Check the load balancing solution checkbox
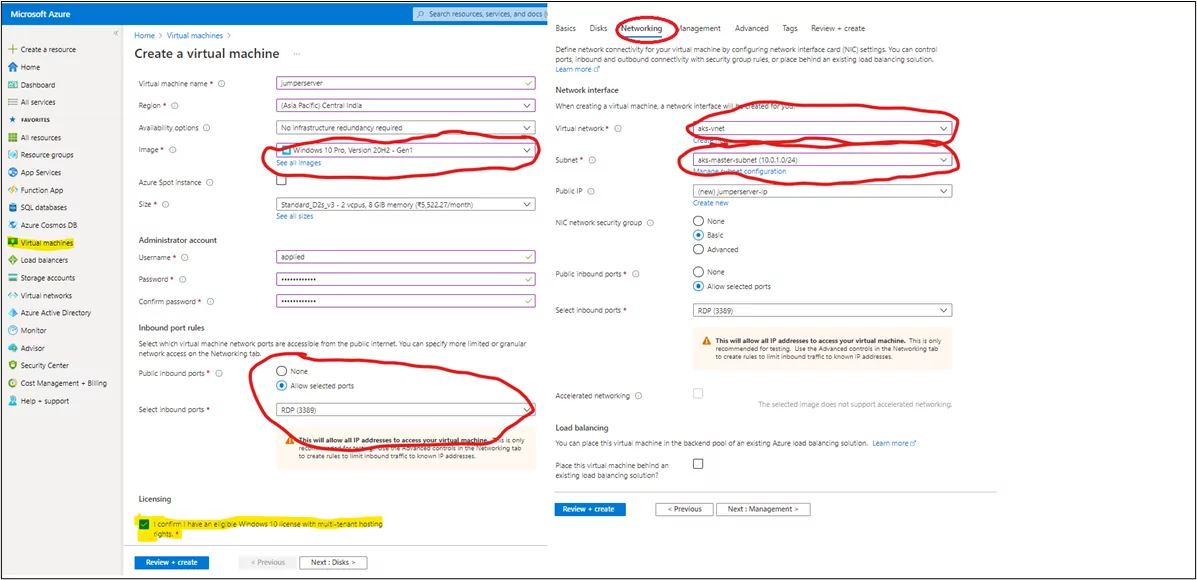Screen dimensions: 1197x580 click(x=698, y=464)
